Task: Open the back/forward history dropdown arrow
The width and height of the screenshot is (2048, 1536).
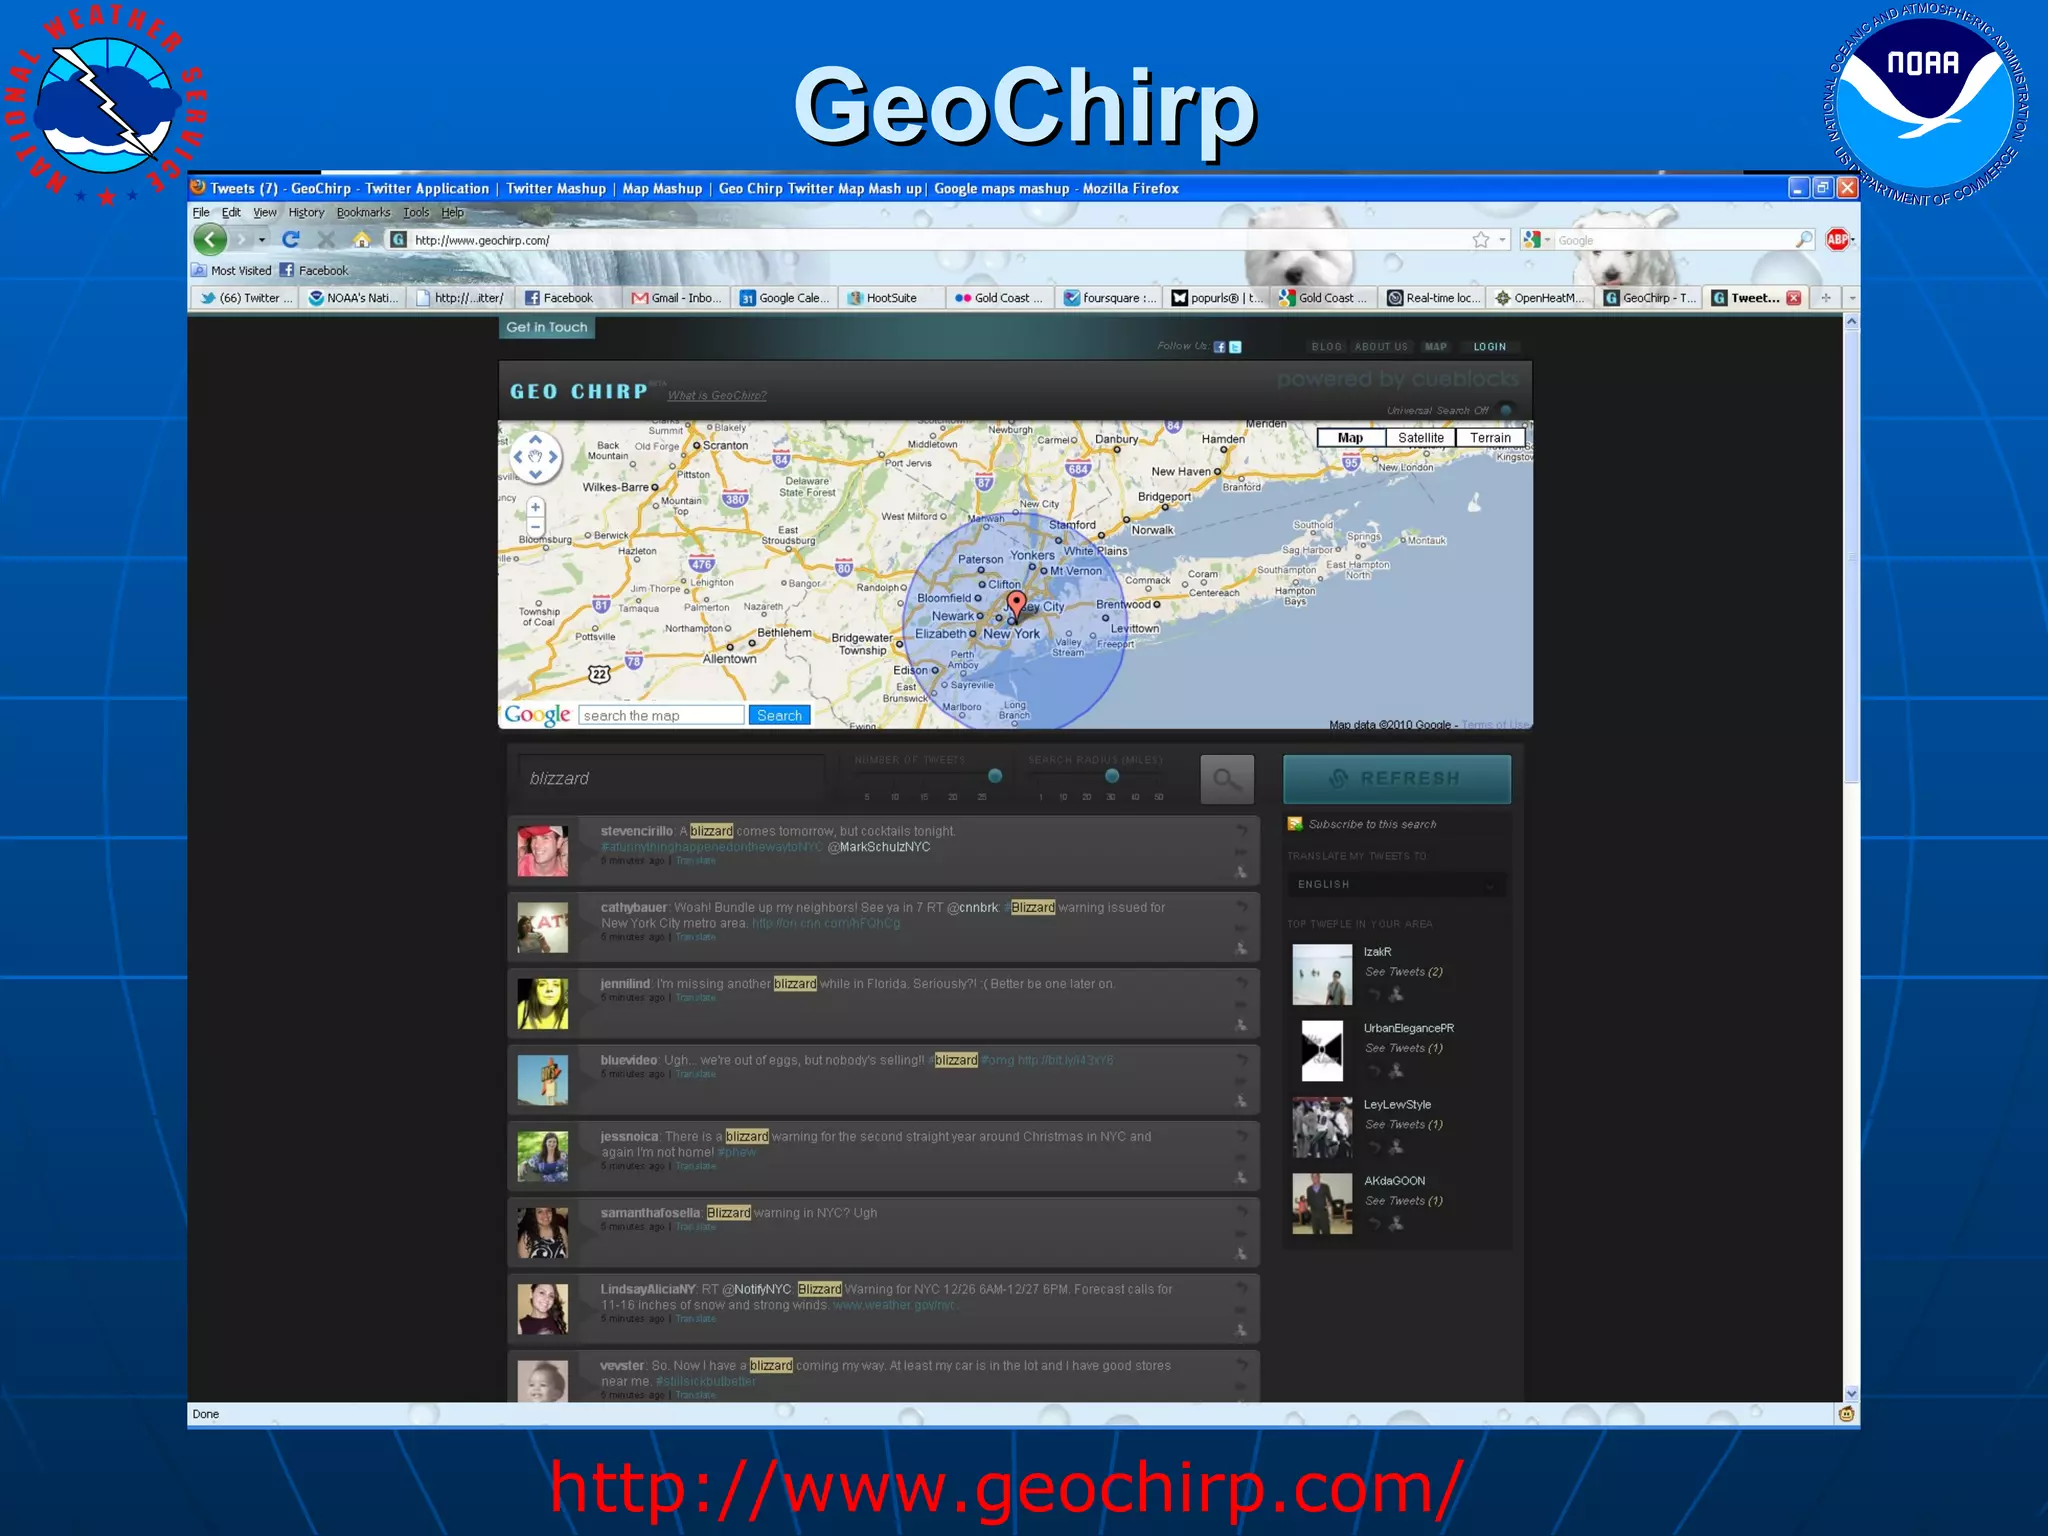Action: coord(262,240)
